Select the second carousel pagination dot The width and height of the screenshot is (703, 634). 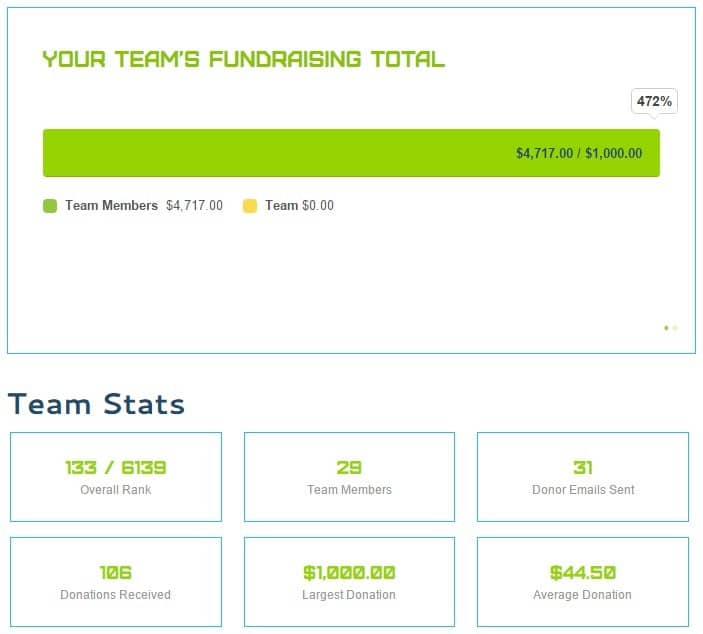(675, 328)
